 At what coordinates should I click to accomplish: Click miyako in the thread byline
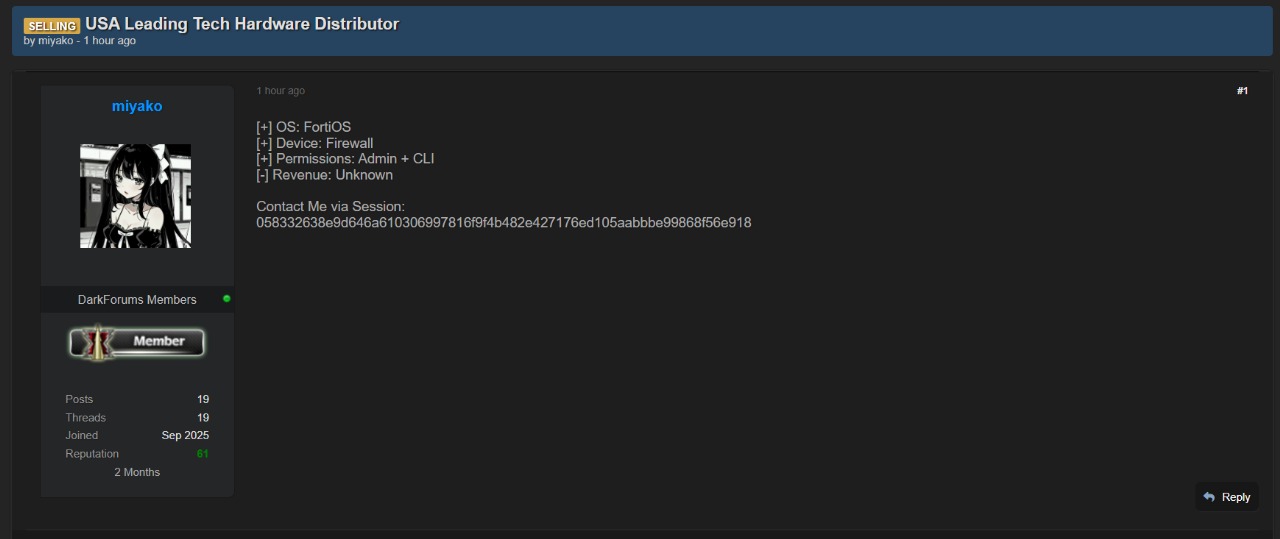click(x=56, y=41)
